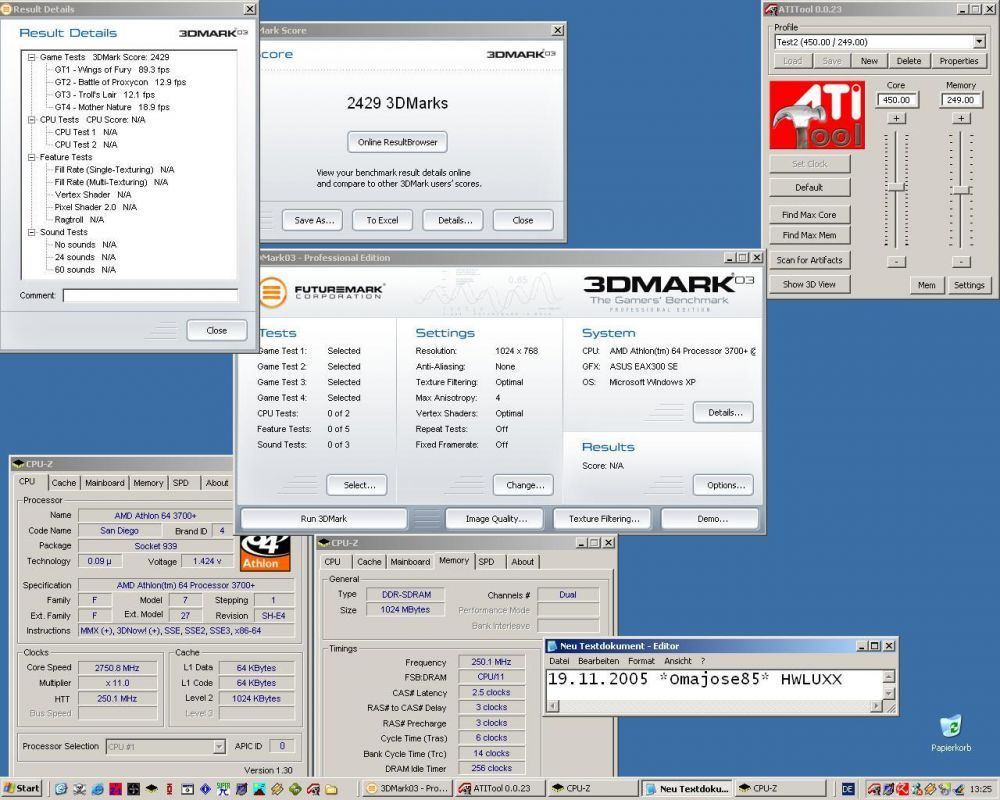Collapse the Feature Tests tree node

(x=31, y=157)
